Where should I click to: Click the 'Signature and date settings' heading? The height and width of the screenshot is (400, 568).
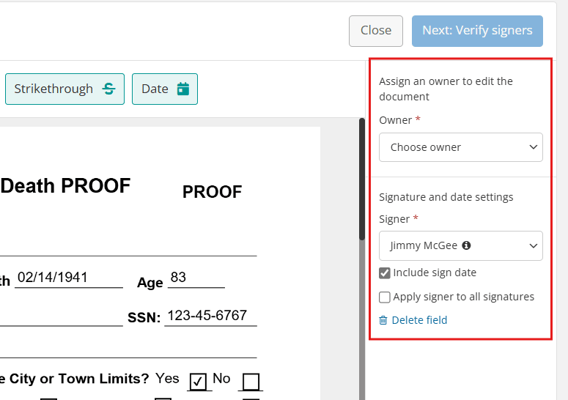tap(446, 197)
